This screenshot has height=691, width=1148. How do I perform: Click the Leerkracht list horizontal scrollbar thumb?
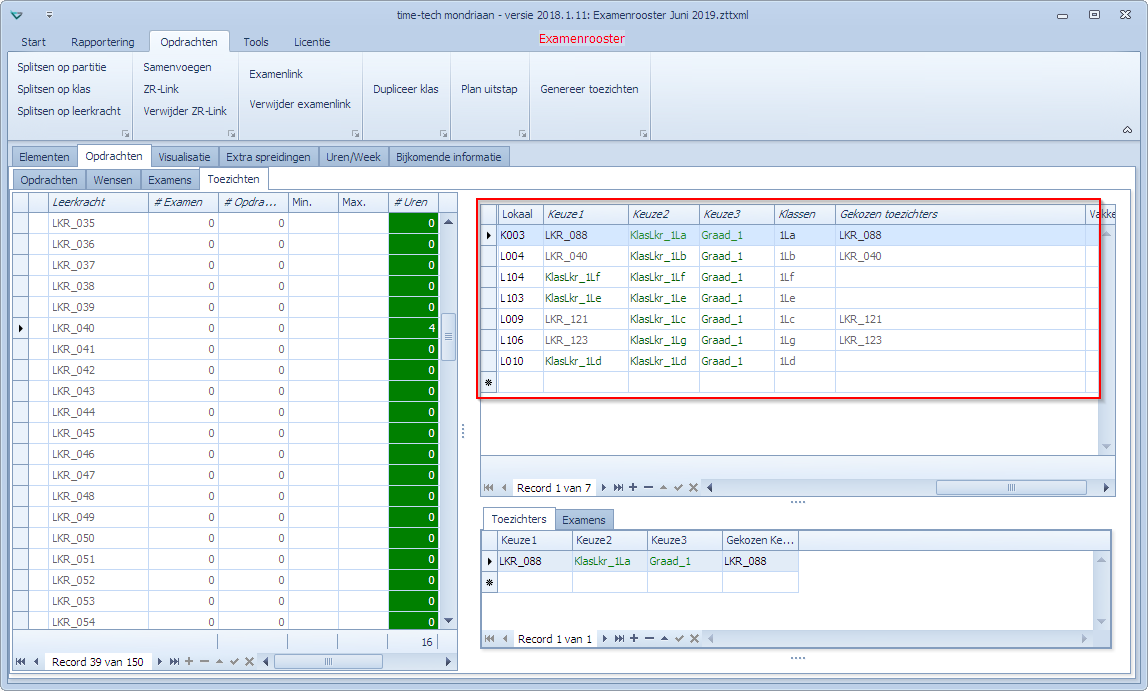328,662
